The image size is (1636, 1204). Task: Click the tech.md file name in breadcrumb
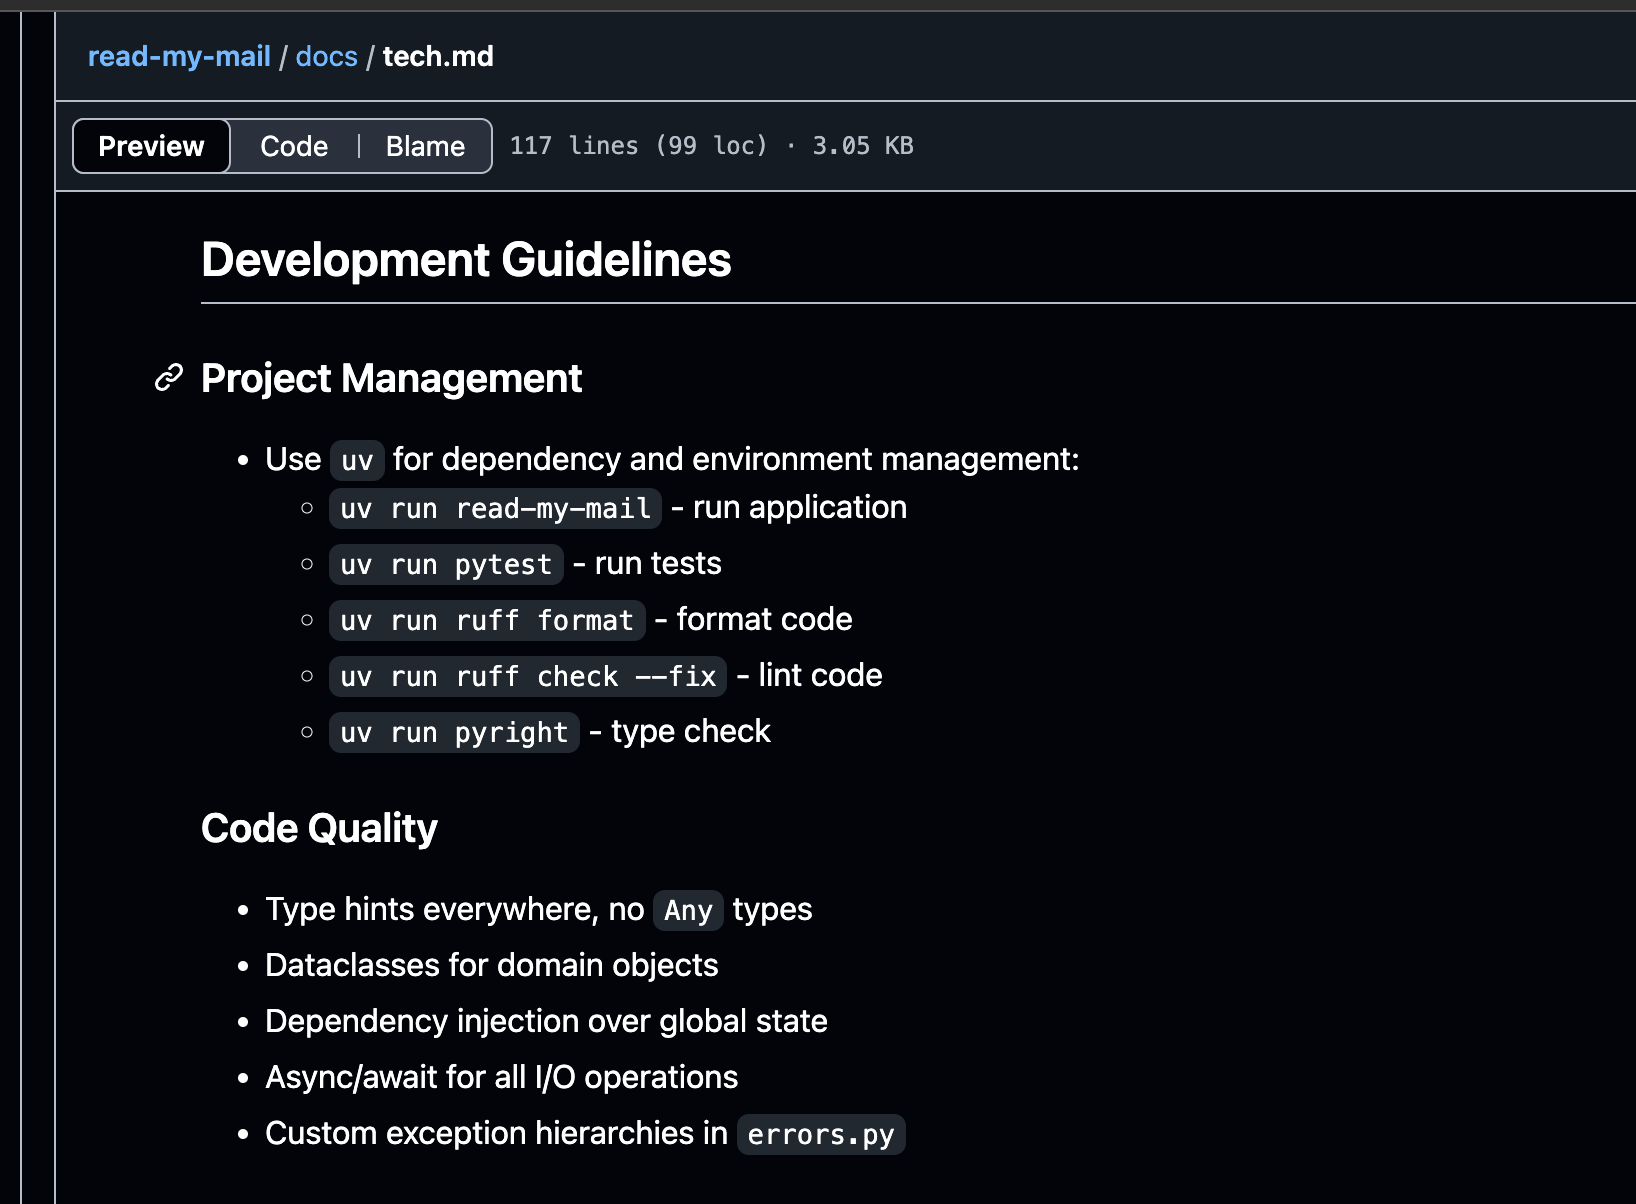point(438,57)
